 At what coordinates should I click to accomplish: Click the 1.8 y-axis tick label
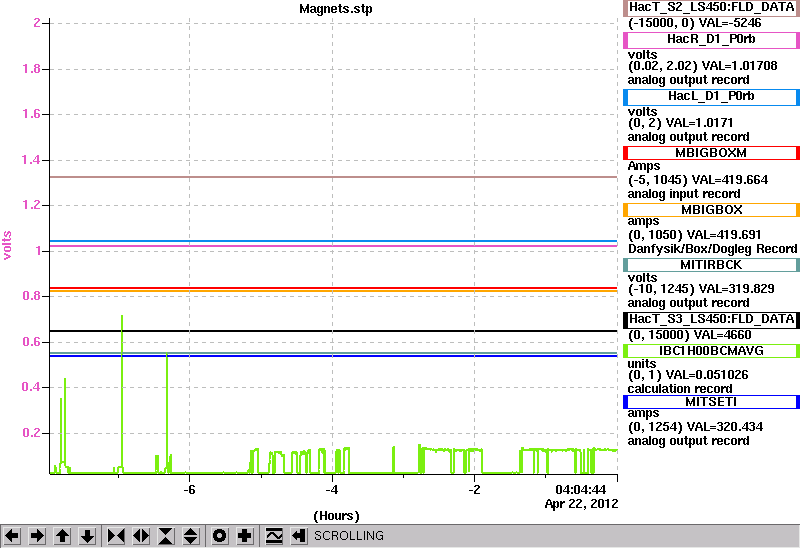click(x=31, y=69)
